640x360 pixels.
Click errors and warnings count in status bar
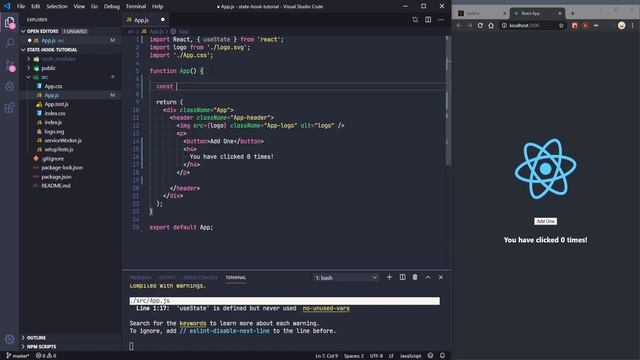[46, 356]
